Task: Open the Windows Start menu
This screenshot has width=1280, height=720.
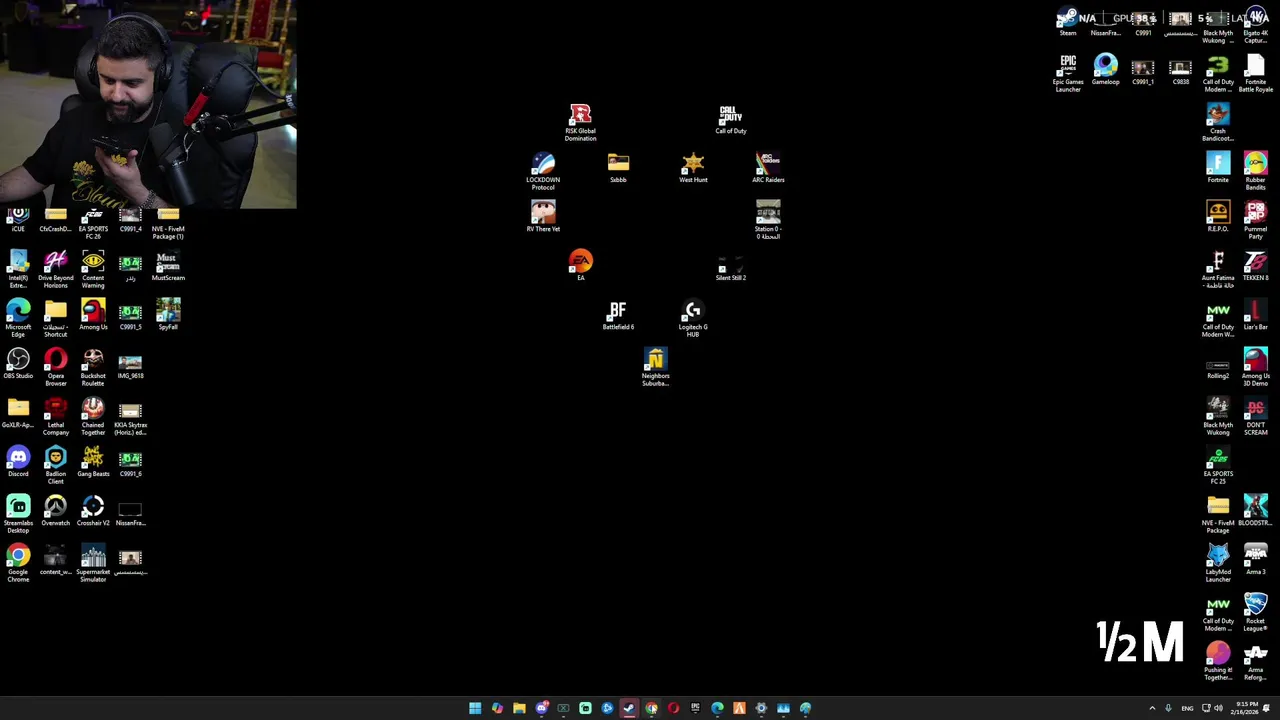Action: coord(475,708)
